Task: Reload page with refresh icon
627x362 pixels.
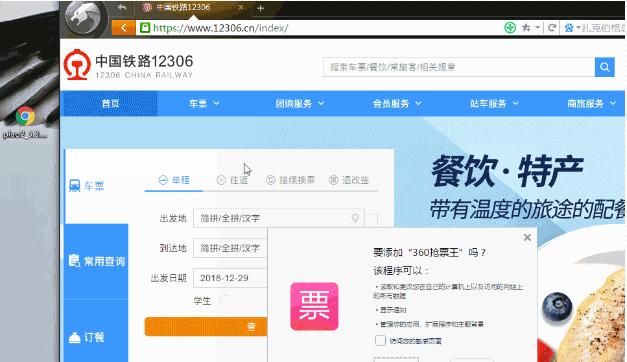Action: click(x=552, y=28)
